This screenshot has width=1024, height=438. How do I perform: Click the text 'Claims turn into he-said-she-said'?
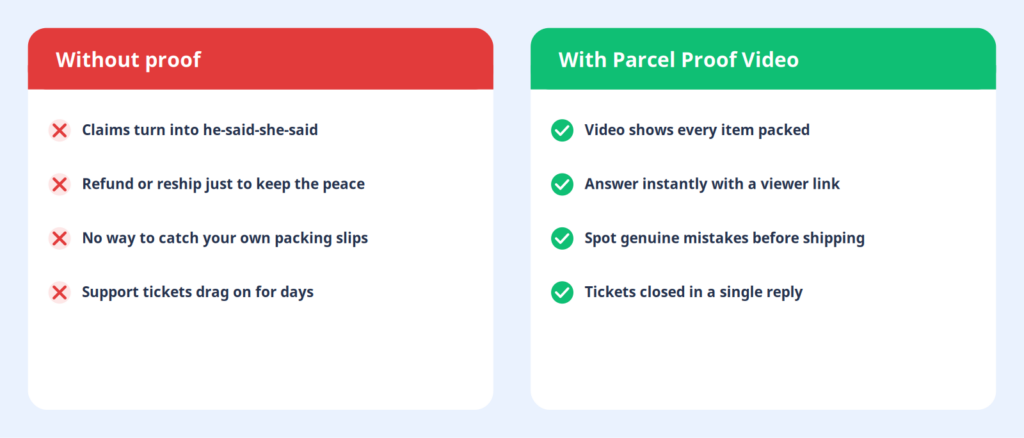click(x=200, y=130)
